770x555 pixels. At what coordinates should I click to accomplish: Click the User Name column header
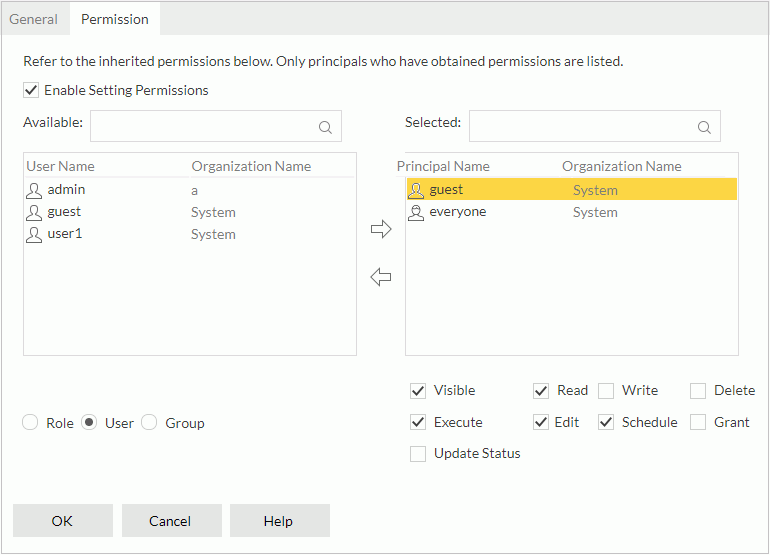[60, 166]
